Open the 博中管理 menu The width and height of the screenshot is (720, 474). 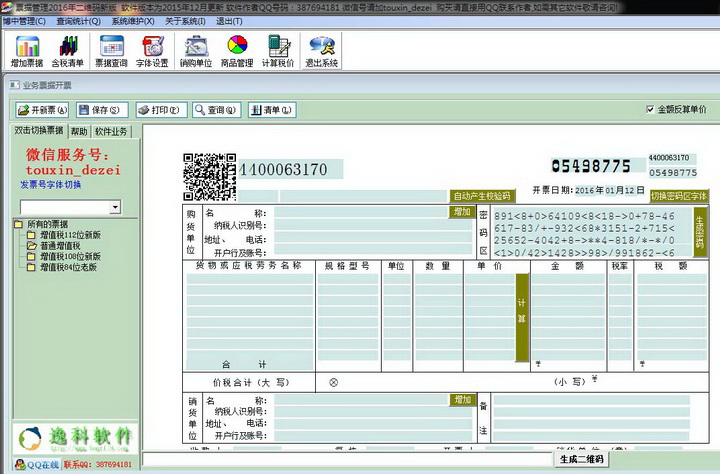pyautogui.click(x=24, y=21)
